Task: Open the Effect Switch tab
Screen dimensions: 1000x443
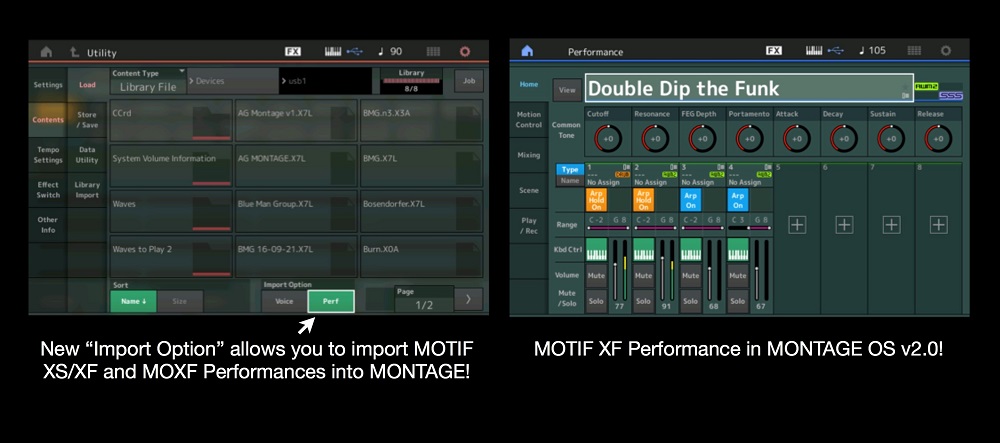Action: 48,190
